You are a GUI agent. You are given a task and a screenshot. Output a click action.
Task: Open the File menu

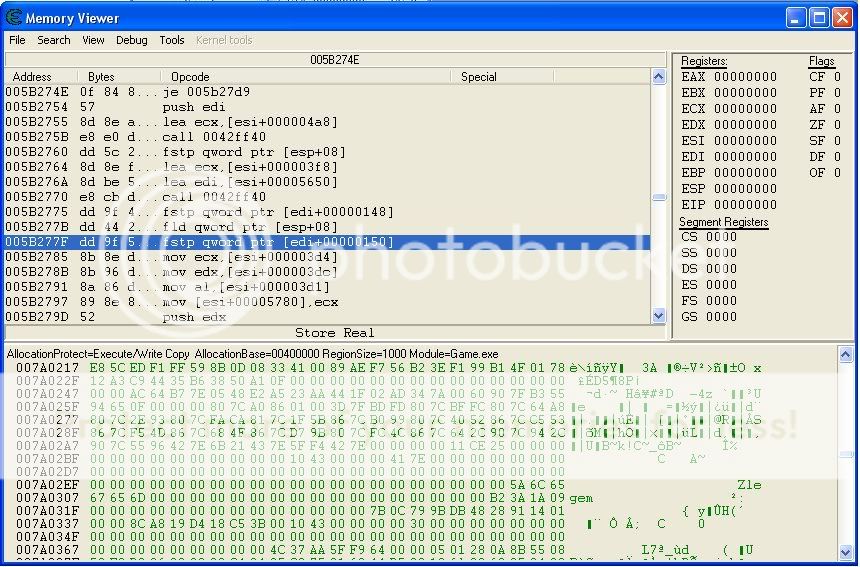(x=17, y=40)
